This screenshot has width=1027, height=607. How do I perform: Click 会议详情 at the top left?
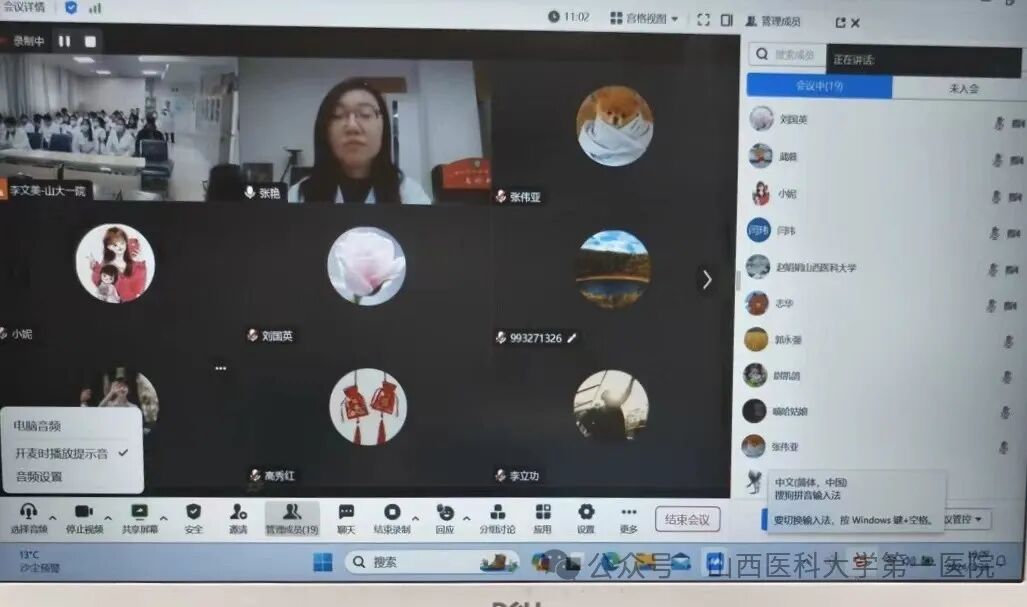[x=25, y=7]
